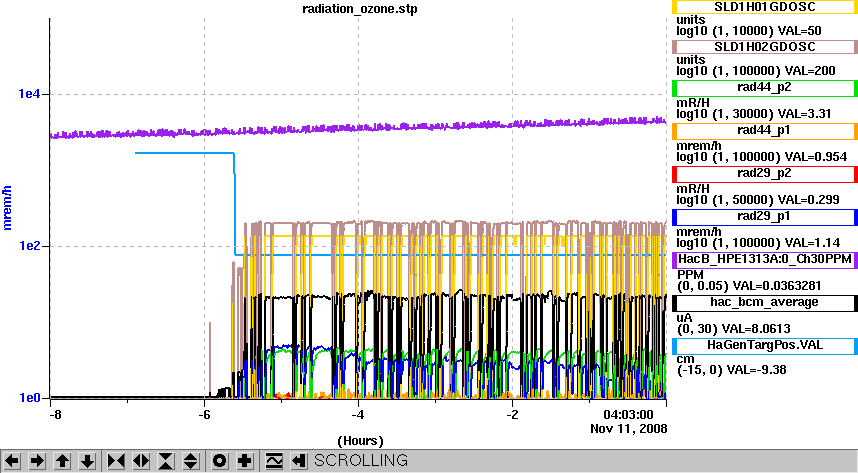This screenshot has width=858, height=473.
Task: Pan the graph right with the right arrow
Action: (37, 461)
